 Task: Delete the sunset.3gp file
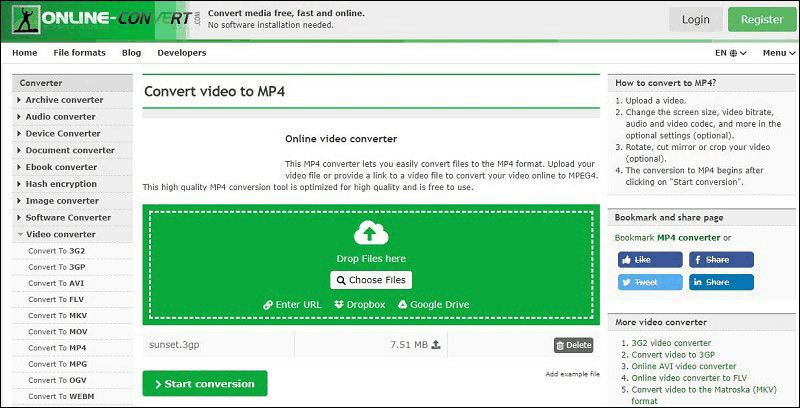573,345
